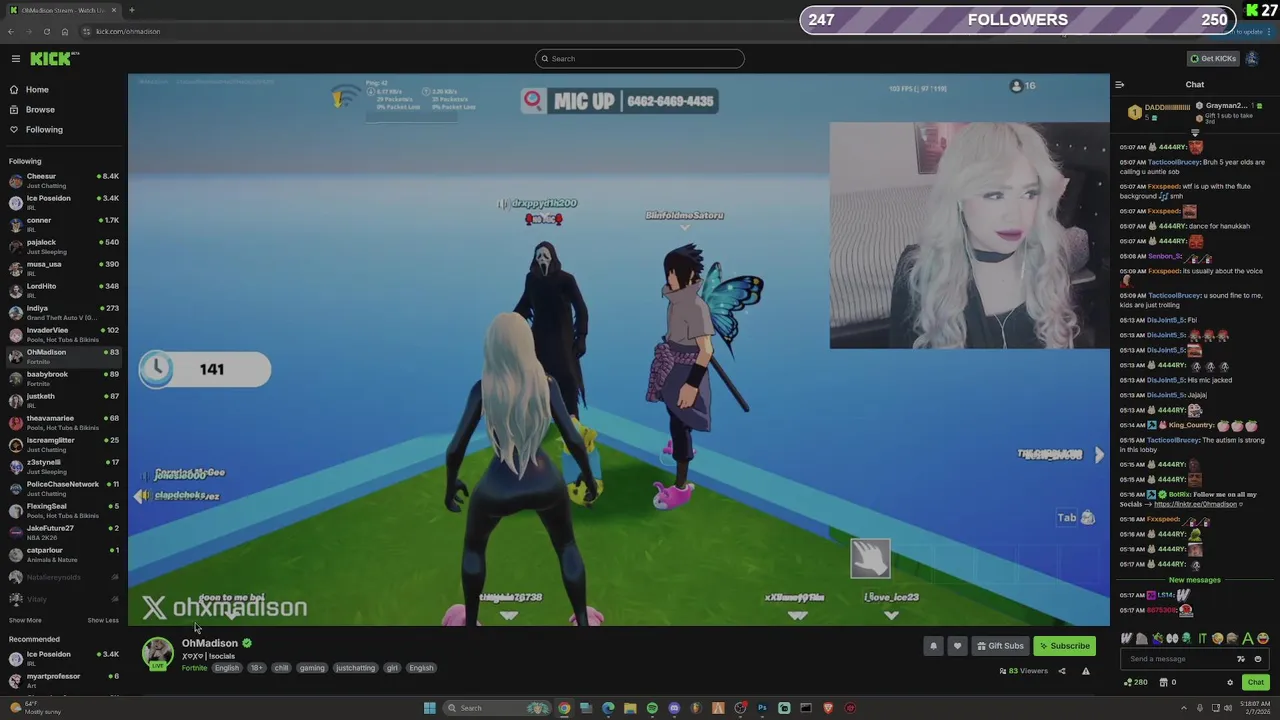Image resolution: width=1280 pixels, height=720 pixels.
Task: Open myartprofessor recommended channel
Action: (x=63, y=681)
